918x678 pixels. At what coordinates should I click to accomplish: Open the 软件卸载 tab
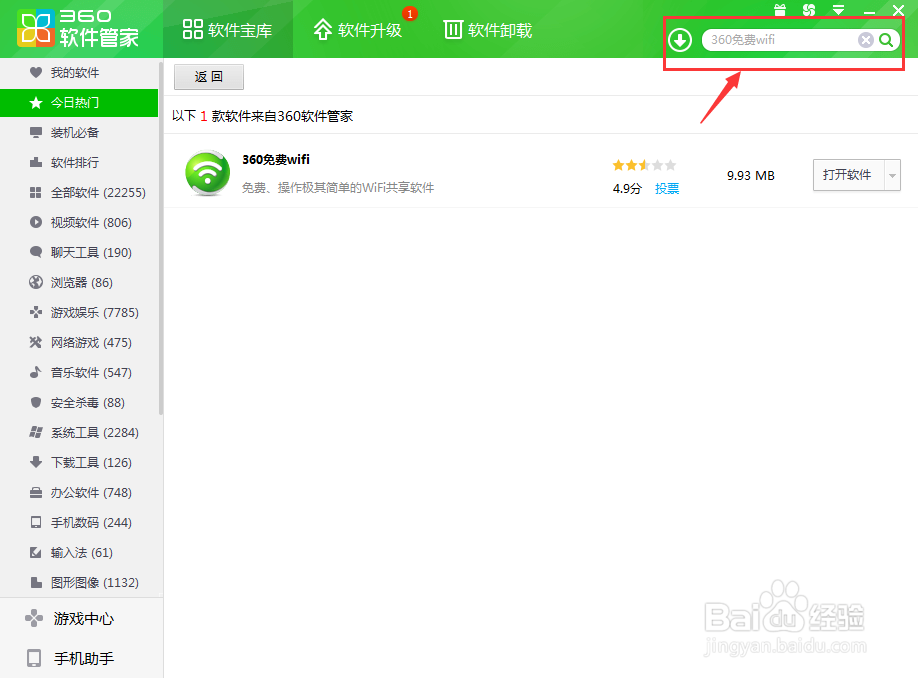pos(488,29)
